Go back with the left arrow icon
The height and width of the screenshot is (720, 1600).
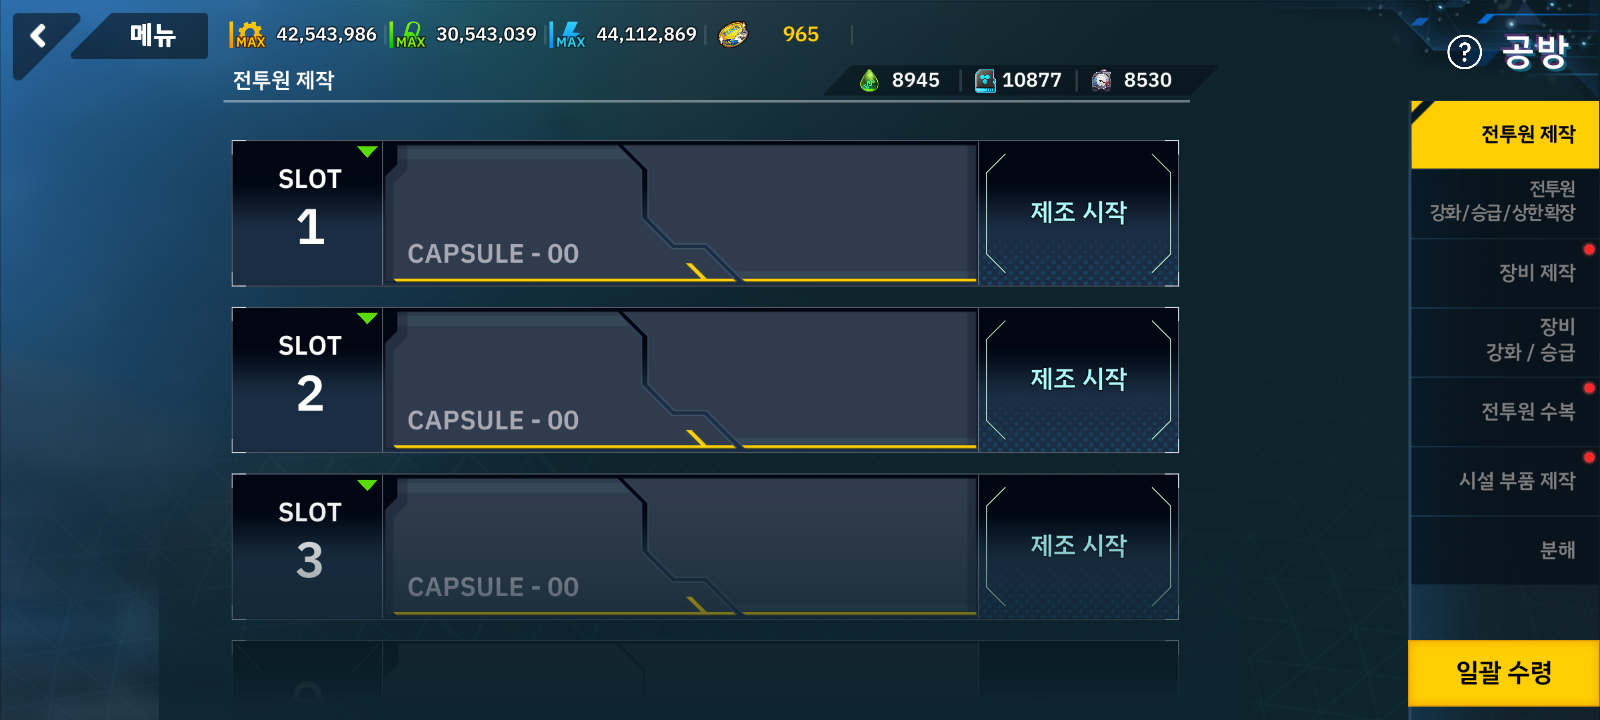point(39,37)
